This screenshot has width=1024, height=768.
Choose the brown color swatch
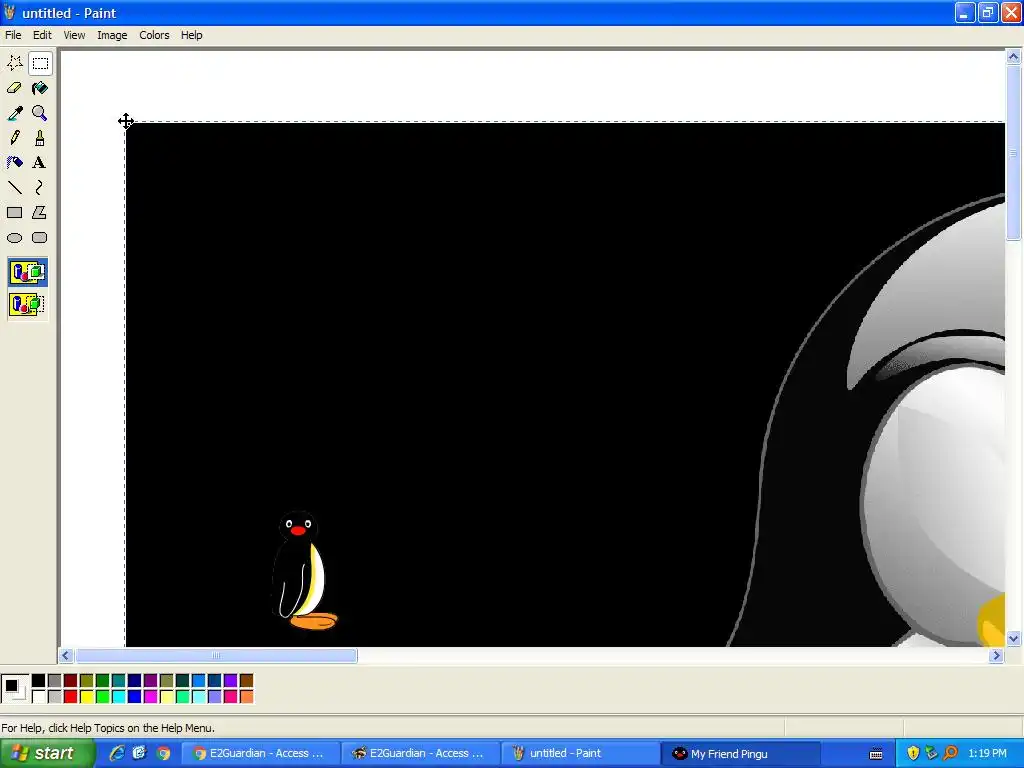tap(246, 681)
